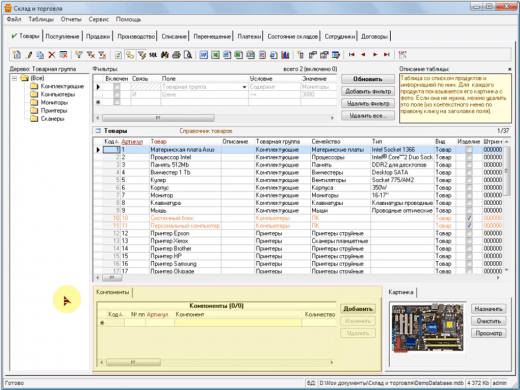Viewport: 520px width, 390px height.
Task: Open print preview with magnifier page icon
Action: (x=188, y=55)
